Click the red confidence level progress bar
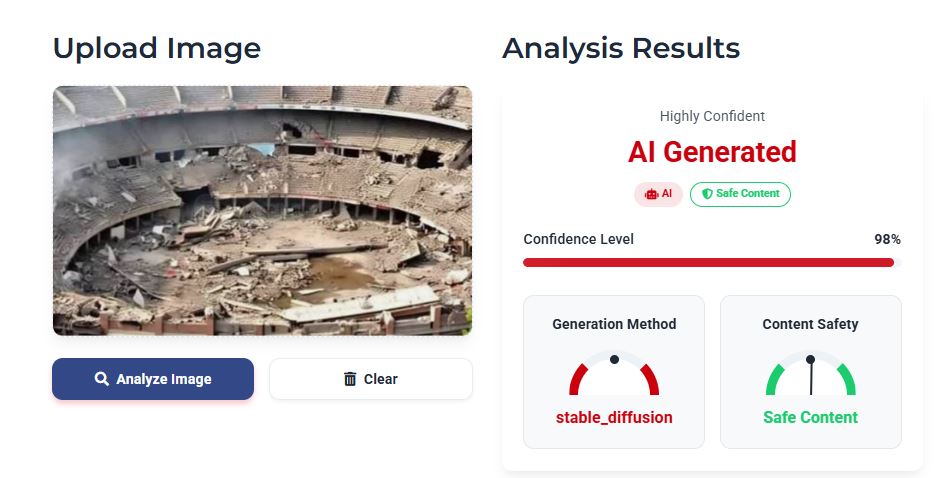Image resolution: width=946 pixels, height=478 pixels. click(x=708, y=262)
